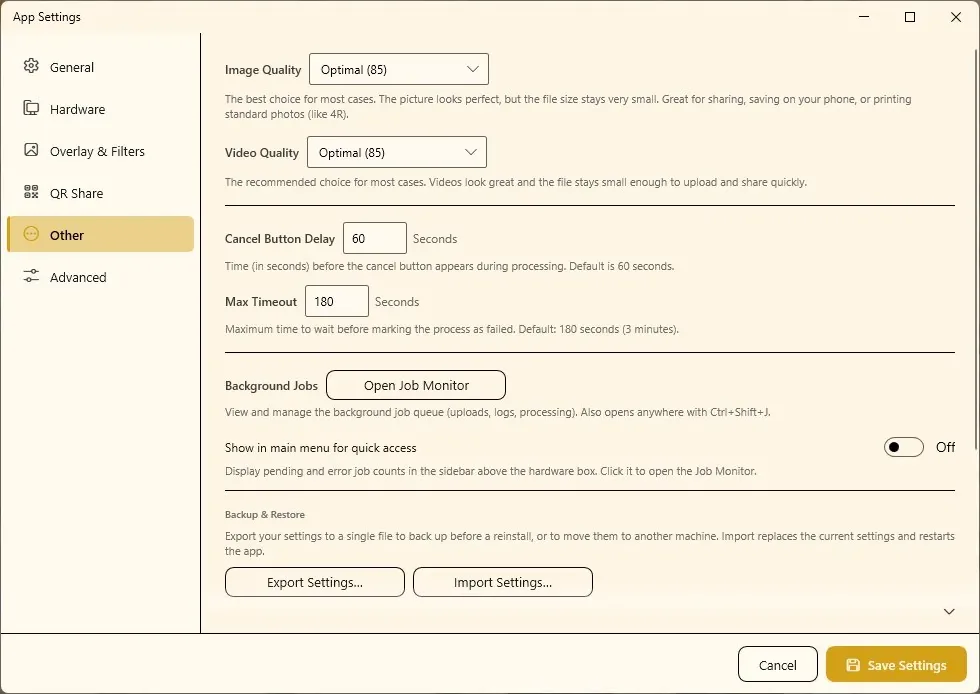Maximize the App Settings window
980x694 pixels.
tap(910, 17)
